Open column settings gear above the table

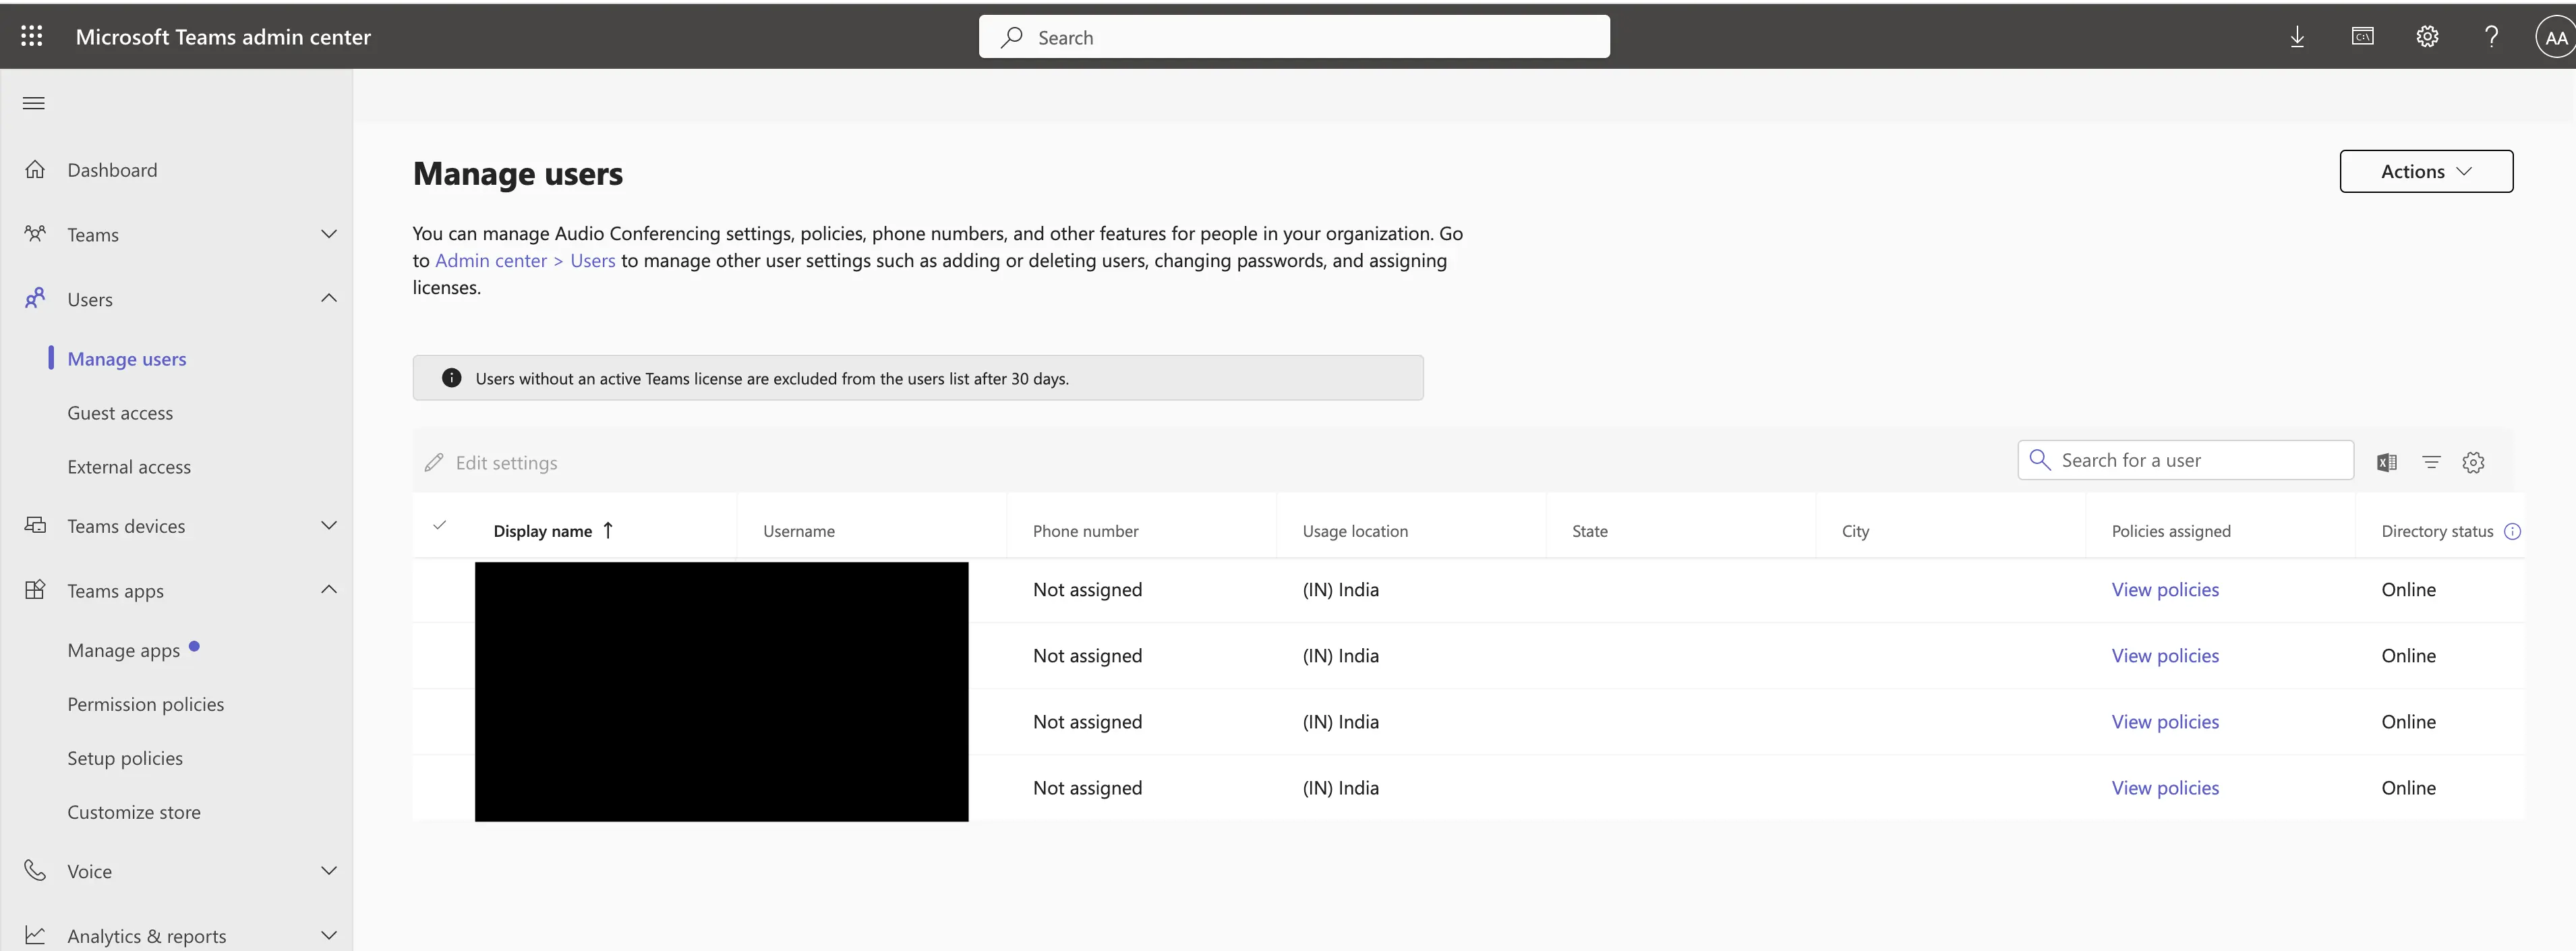(2474, 462)
